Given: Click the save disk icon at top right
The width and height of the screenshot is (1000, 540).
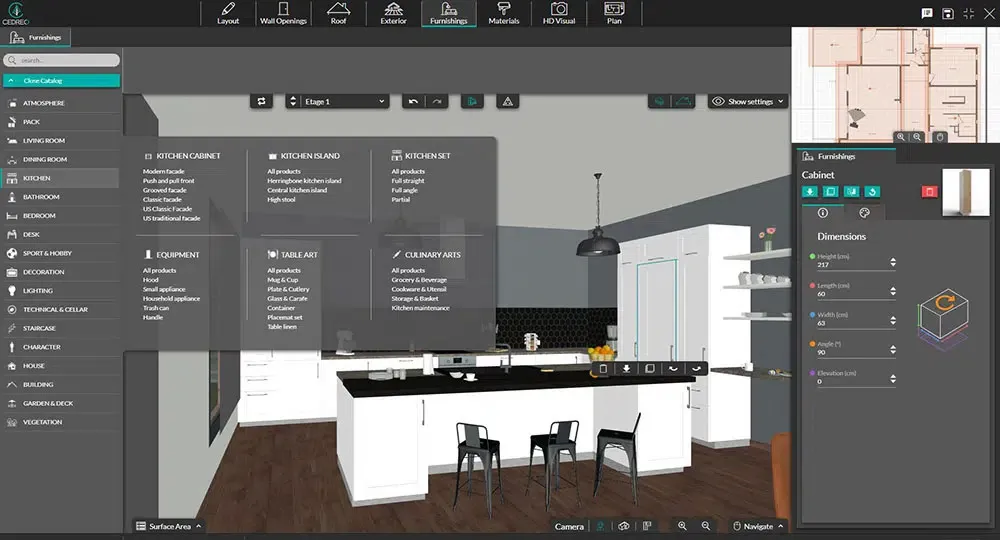Looking at the screenshot, I should (947, 13).
